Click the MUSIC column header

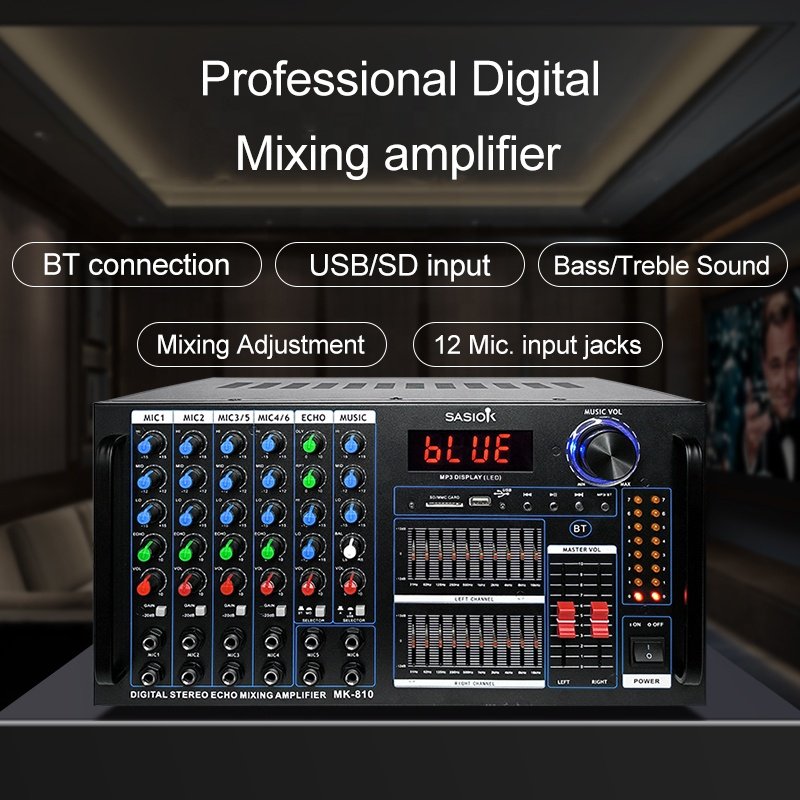(x=354, y=417)
